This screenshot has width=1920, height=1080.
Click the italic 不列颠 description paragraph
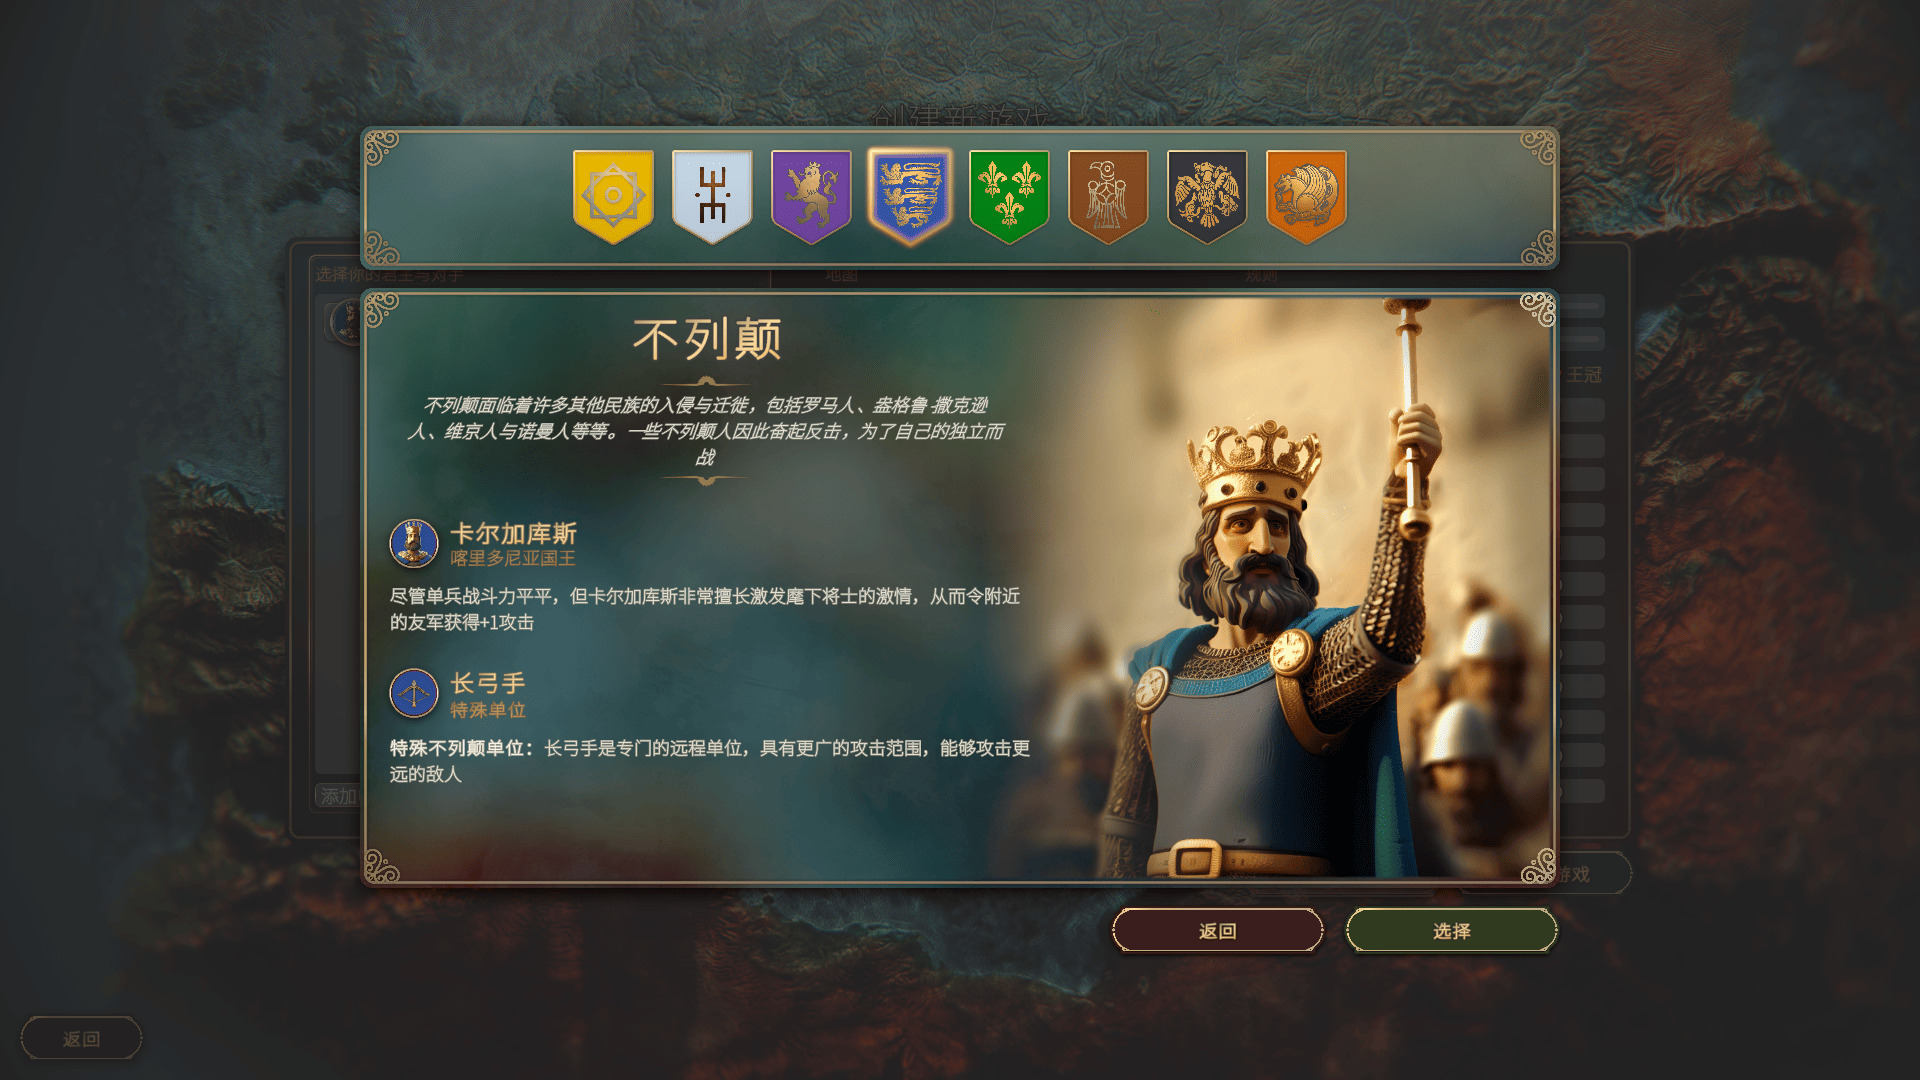[706, 431]
